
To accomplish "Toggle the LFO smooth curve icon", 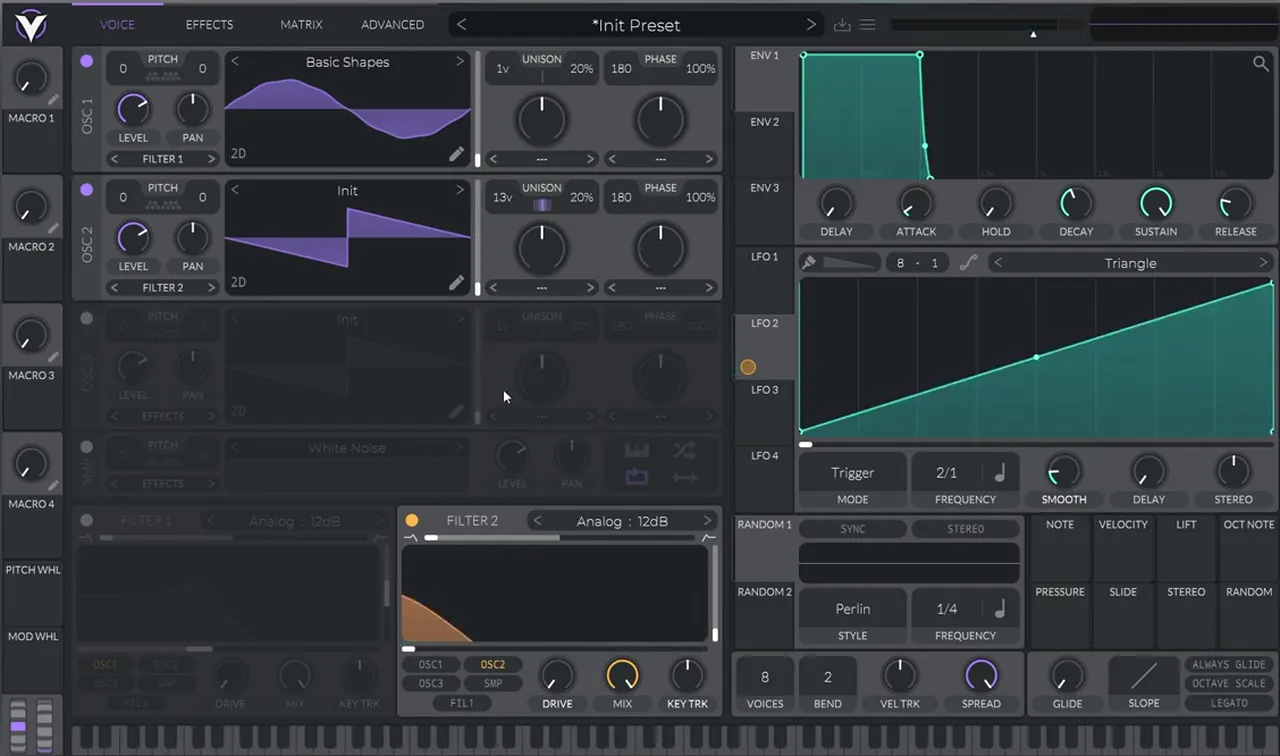I will tap(967, 263).
